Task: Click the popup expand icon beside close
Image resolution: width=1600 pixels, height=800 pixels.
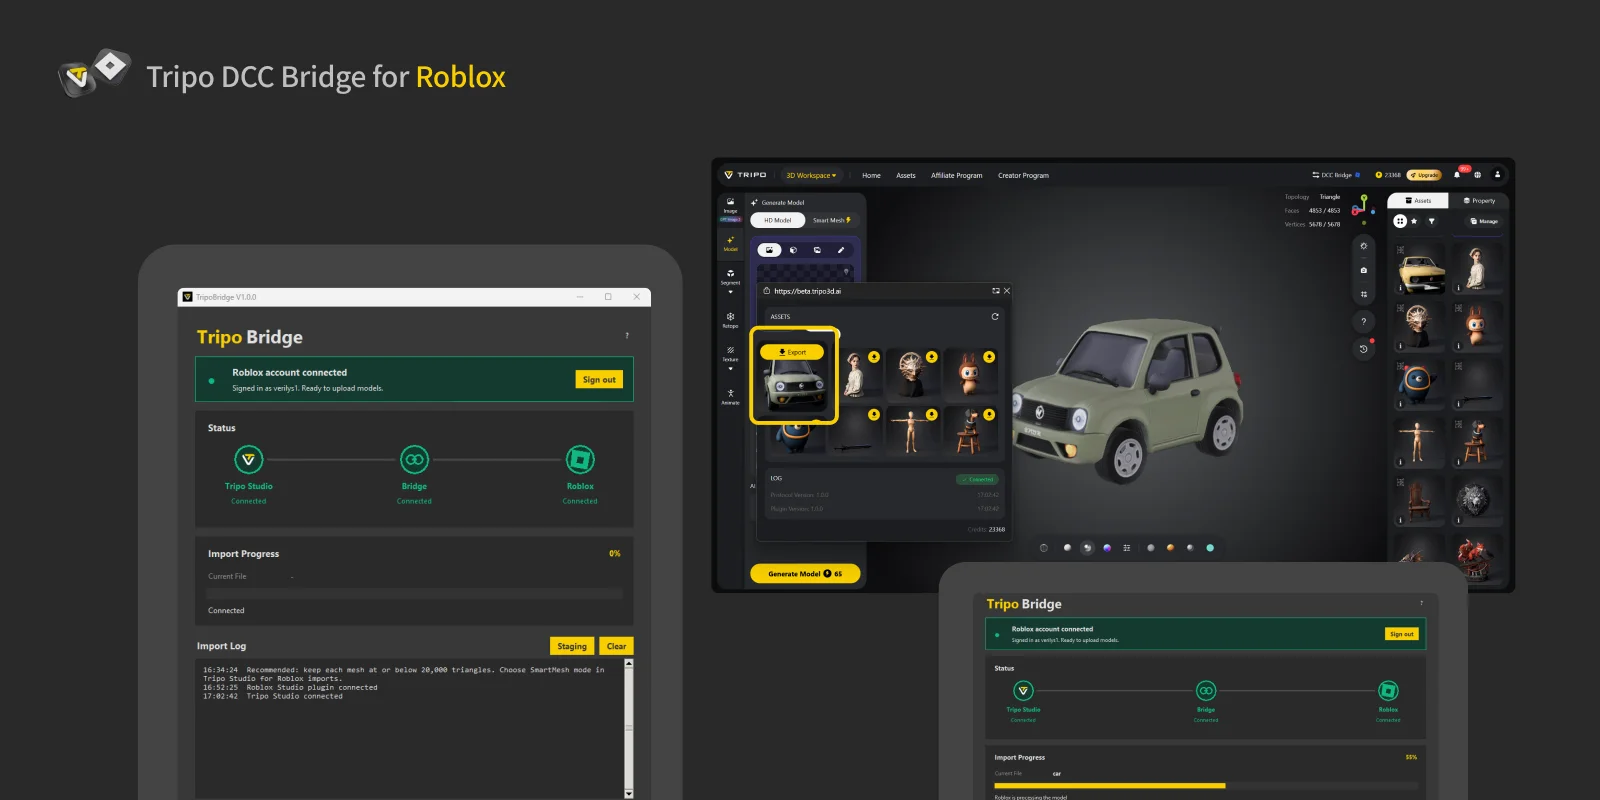Action: 995,291
